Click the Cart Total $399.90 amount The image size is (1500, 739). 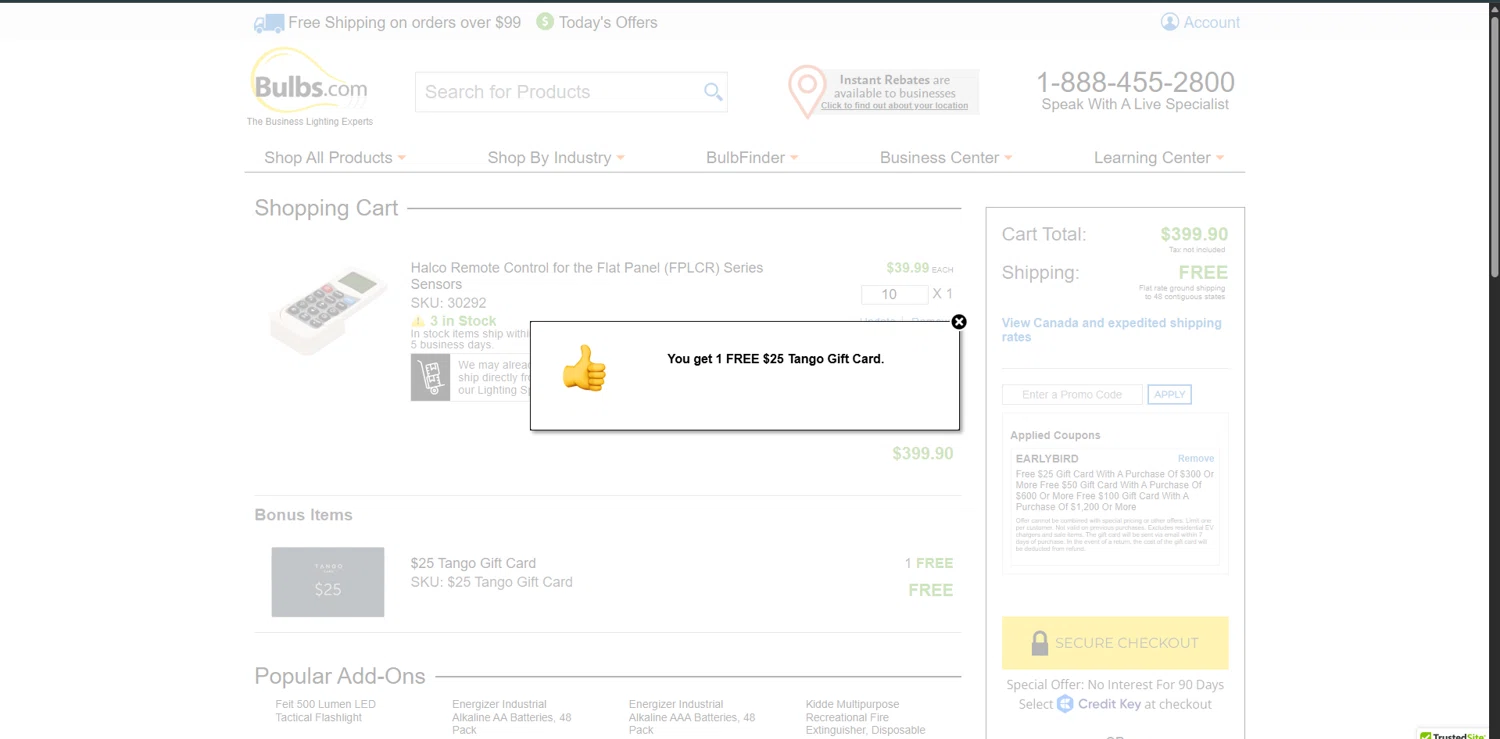(1194, 234)
